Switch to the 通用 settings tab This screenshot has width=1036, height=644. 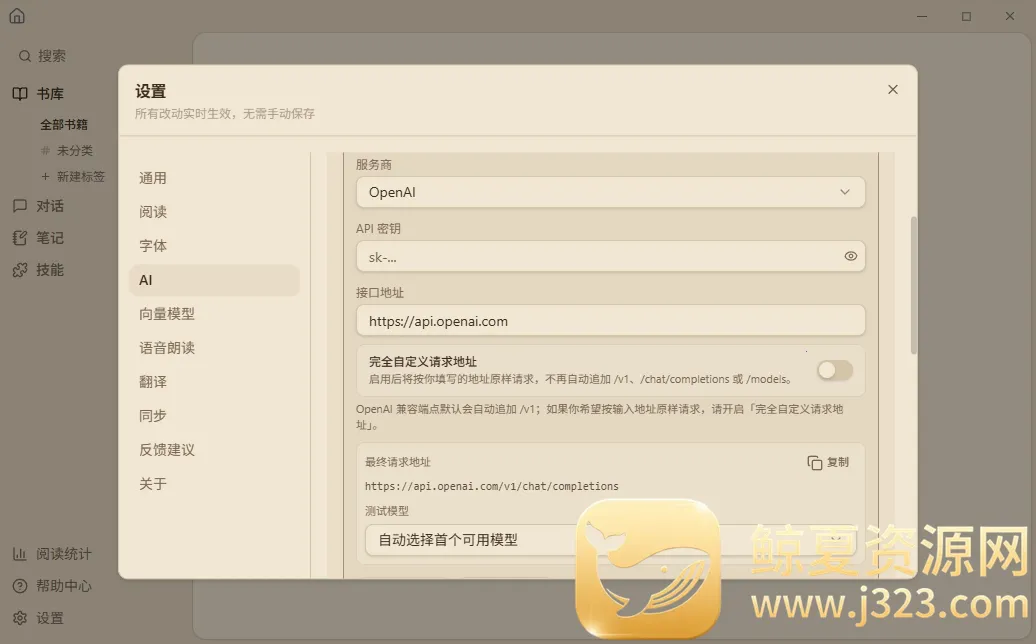[214, 178]
